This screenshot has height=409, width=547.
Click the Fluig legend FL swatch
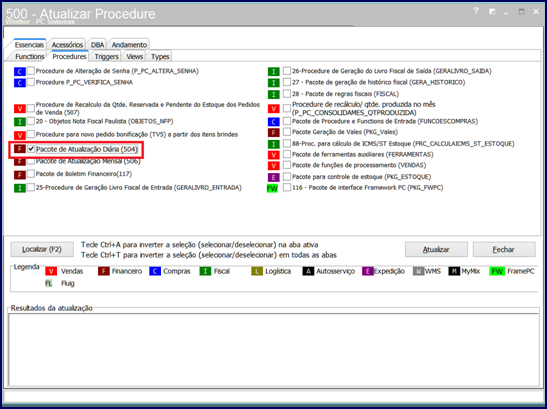click(x=48, y=283)
